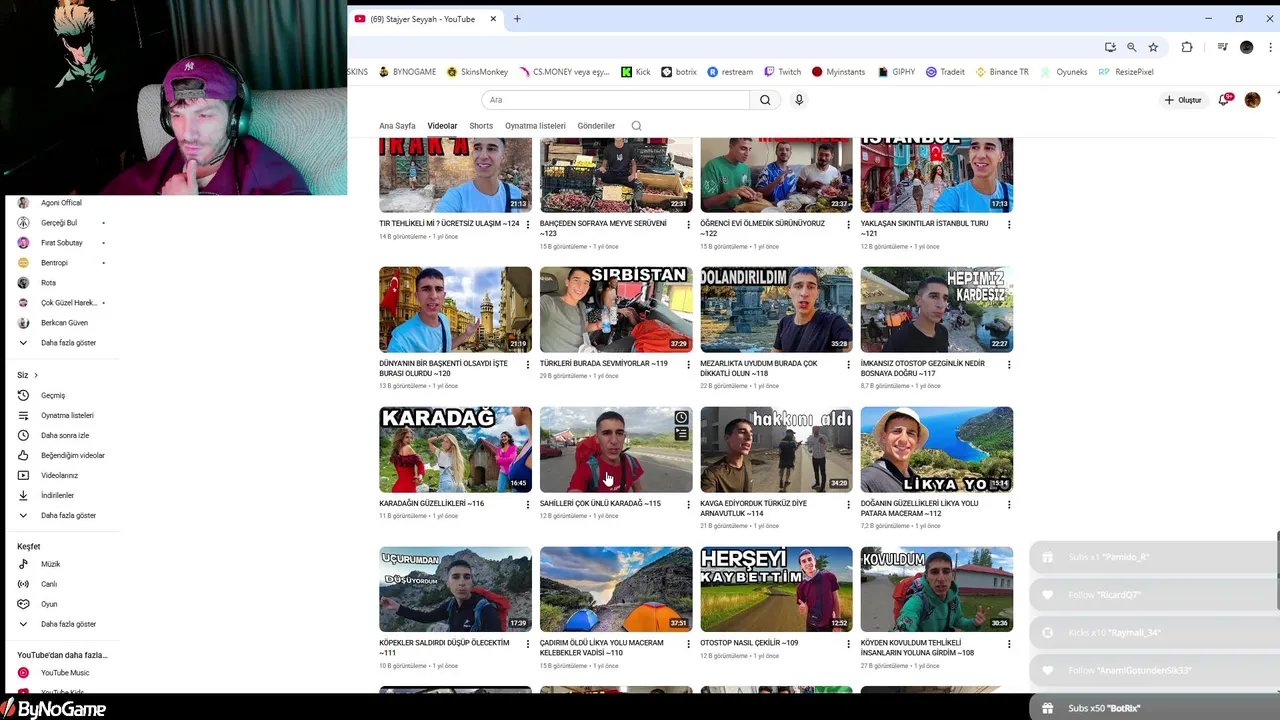Open options menu for OTOSTOP NASIL ÇEKİLİR ~109

pos(849,644)
